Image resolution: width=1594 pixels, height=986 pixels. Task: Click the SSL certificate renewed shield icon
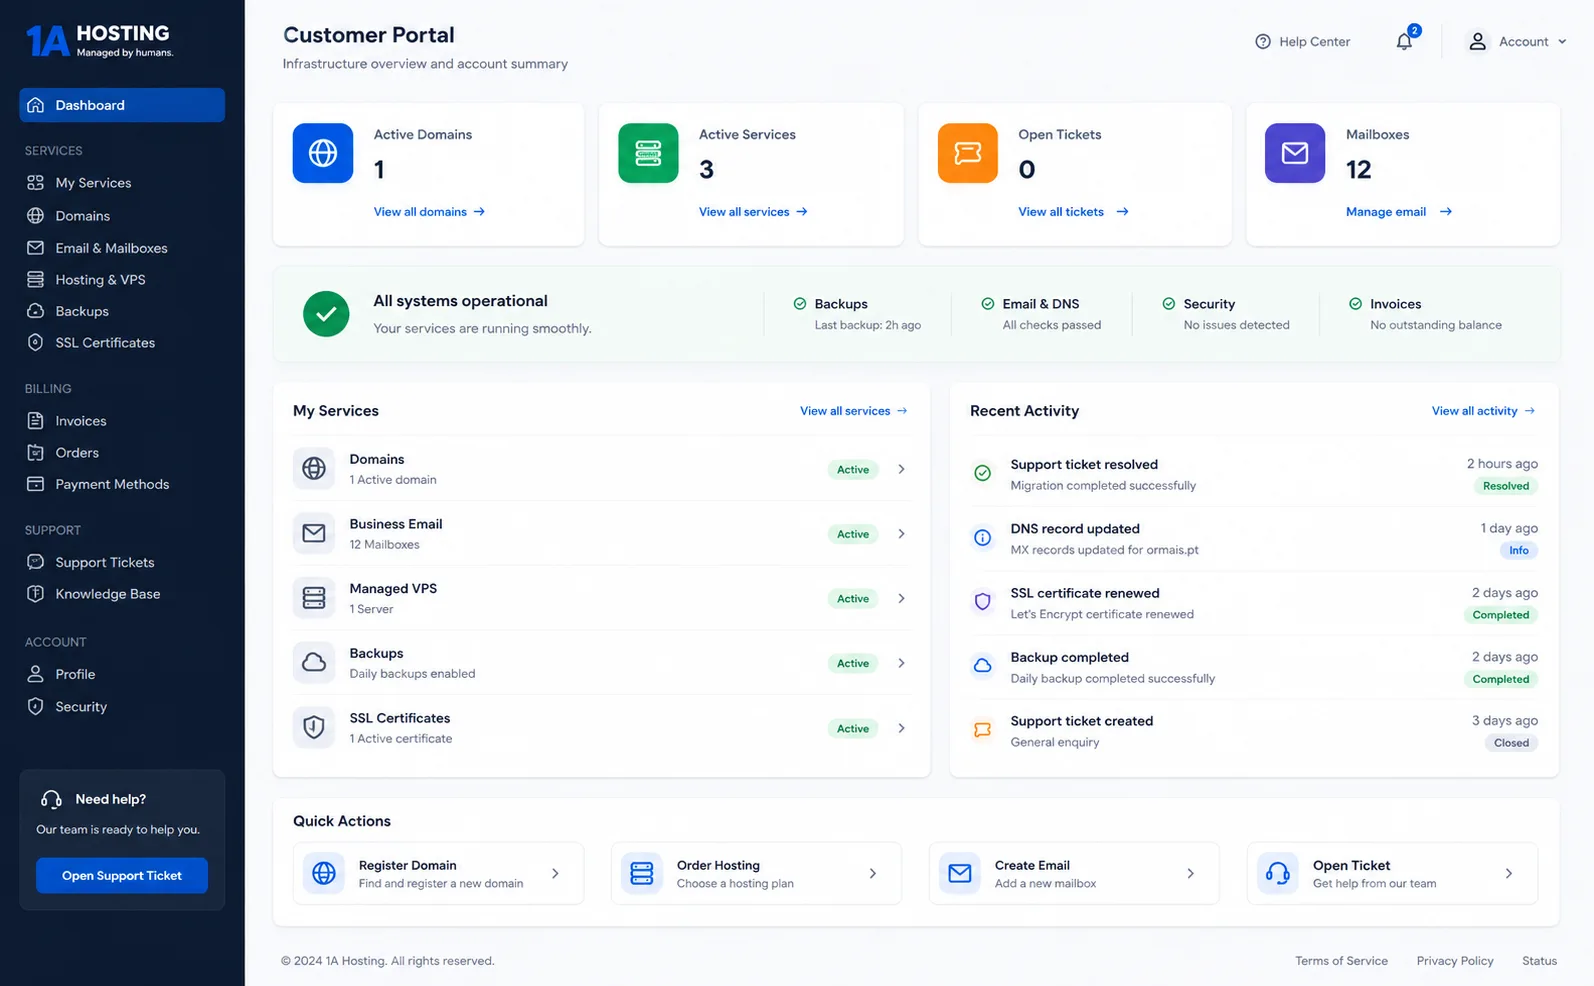click(983, 602)
